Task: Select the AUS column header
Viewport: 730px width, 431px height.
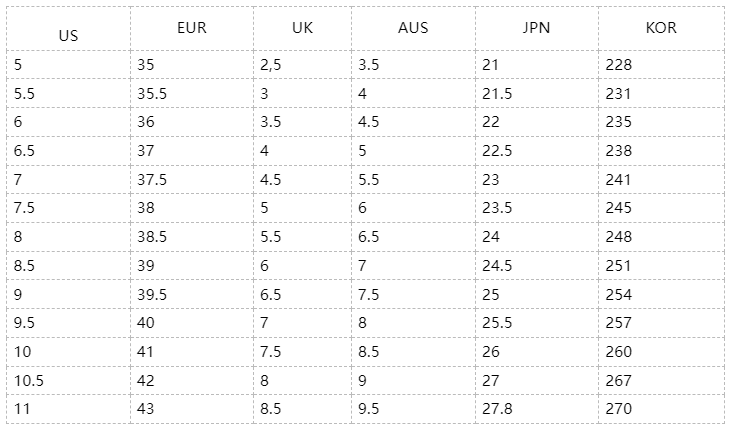Action: coord(413,28)
